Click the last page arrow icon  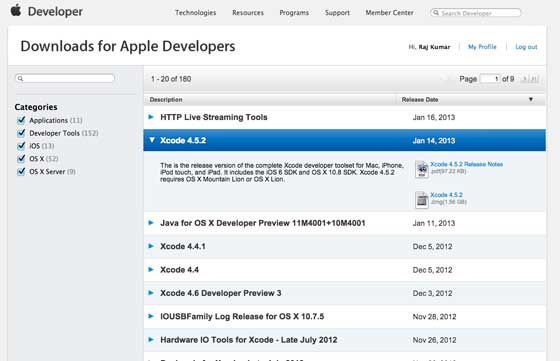pyautogui.click(x=534, y=79)
